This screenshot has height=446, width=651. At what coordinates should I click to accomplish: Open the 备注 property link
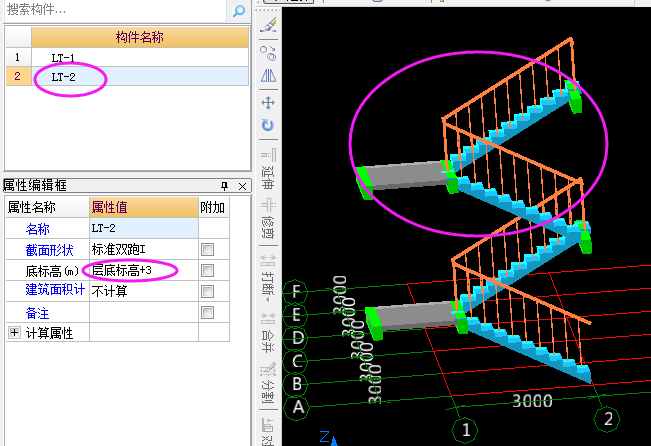click(37, 313)
